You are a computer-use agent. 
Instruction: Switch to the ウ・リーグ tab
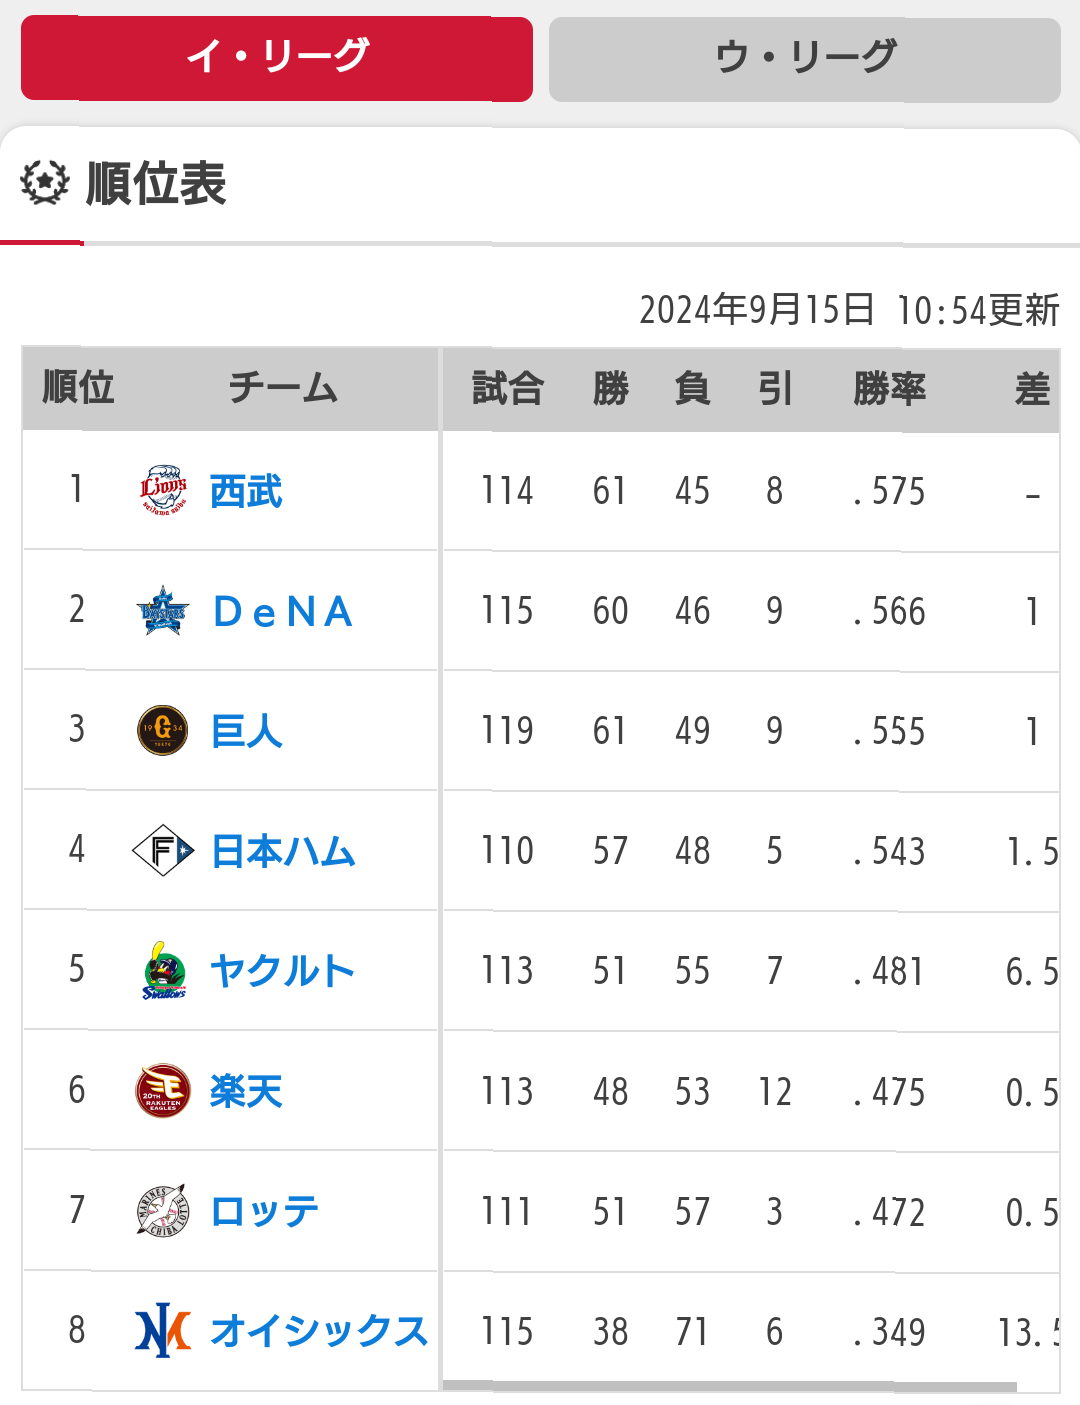pyautogui.click(x=805, y=59)
